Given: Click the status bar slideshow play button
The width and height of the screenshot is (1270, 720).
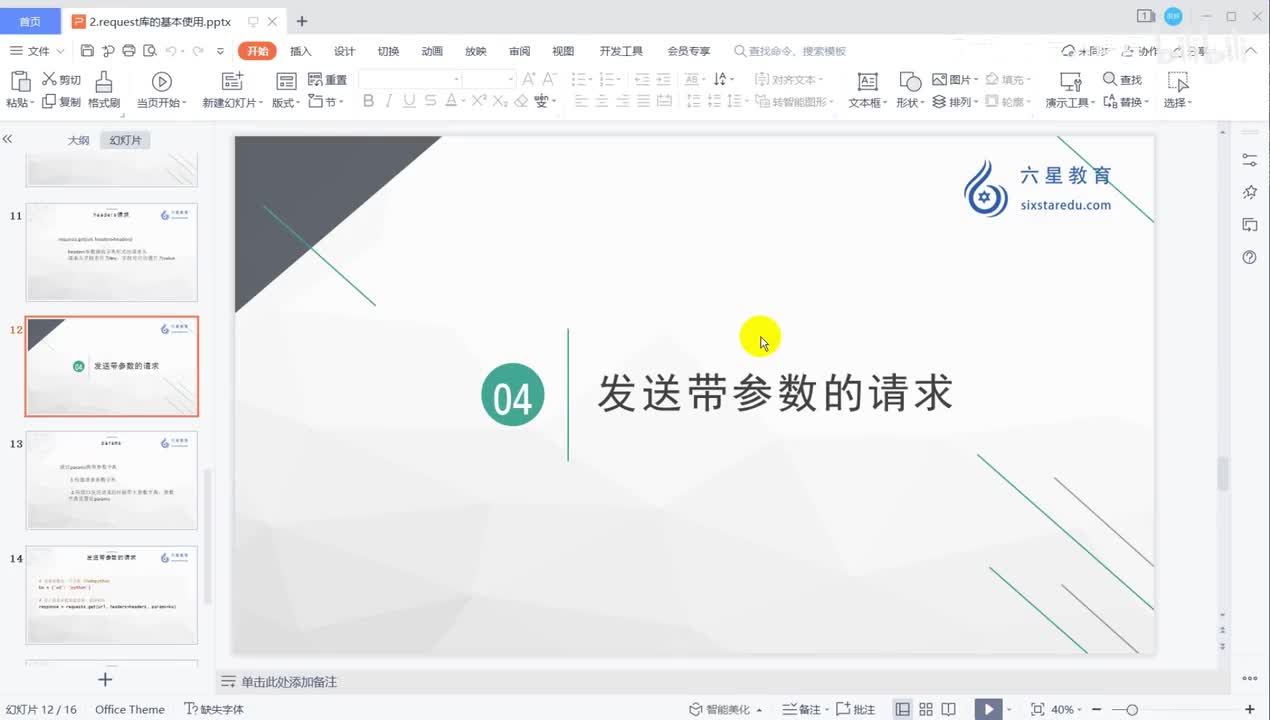Looking at the screenshot, I should click(988, 709).
